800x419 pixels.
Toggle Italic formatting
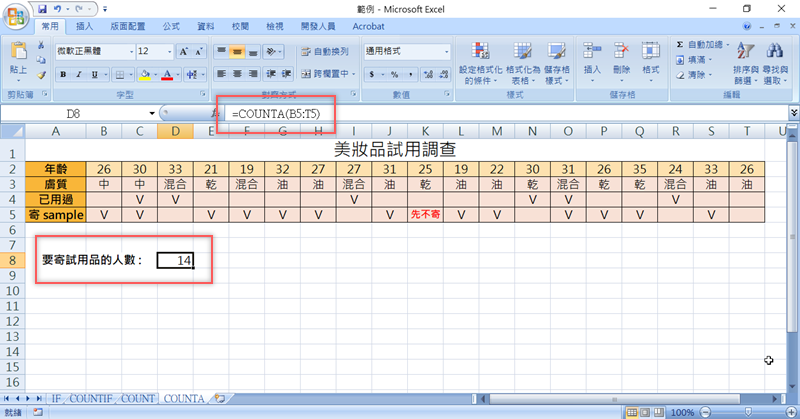(79, 75)
